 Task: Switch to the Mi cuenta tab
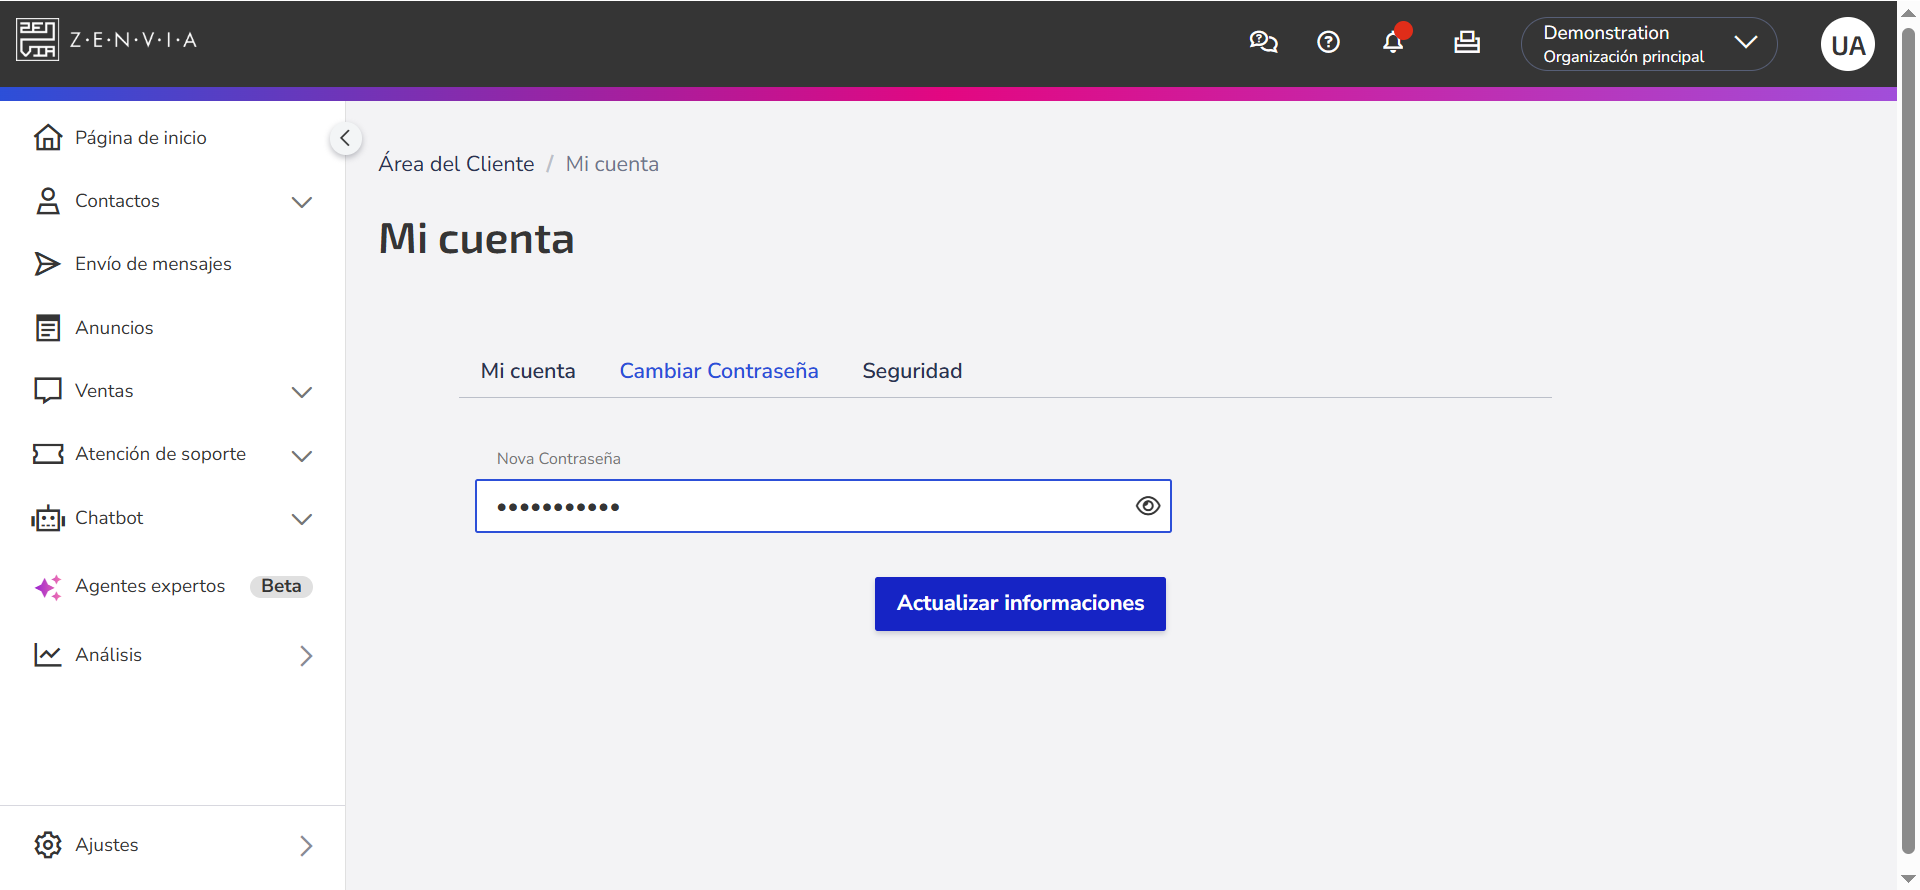tap(528, 371)
